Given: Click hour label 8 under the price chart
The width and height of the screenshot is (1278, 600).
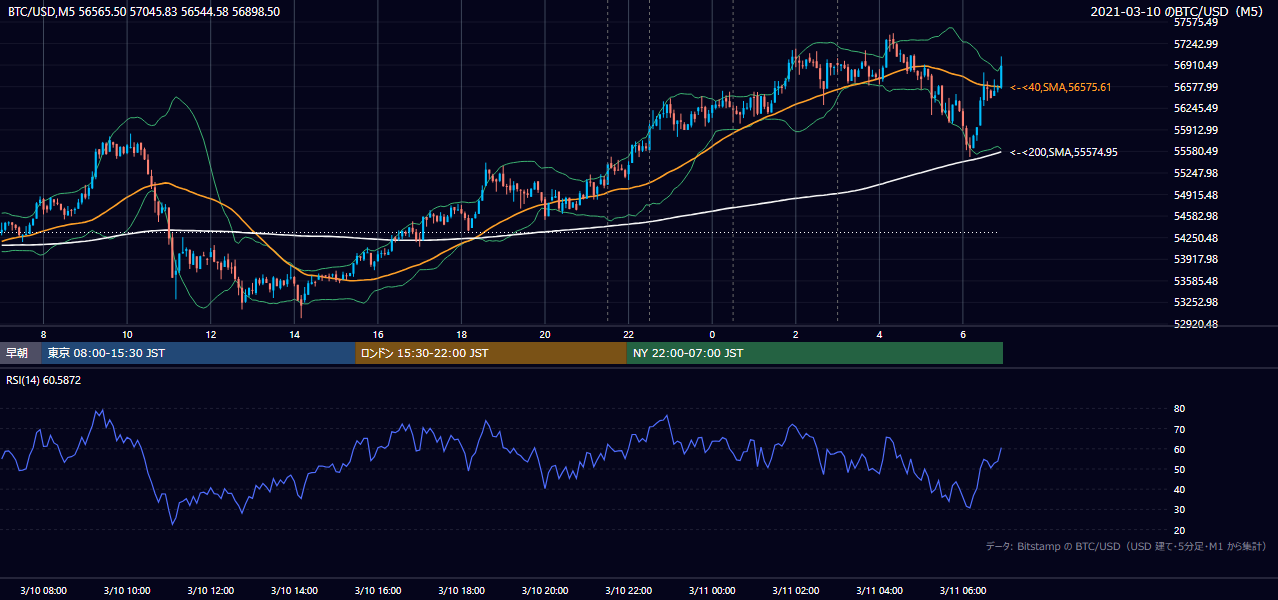Looking at the screenshot, I should (x=43, y=334).
